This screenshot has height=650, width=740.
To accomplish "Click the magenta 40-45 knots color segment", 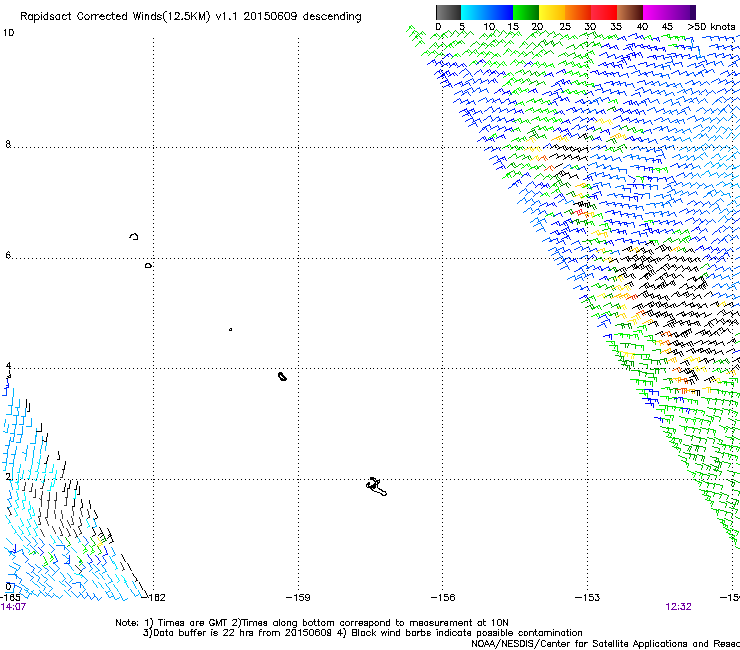I will click(x=656, y=12).
